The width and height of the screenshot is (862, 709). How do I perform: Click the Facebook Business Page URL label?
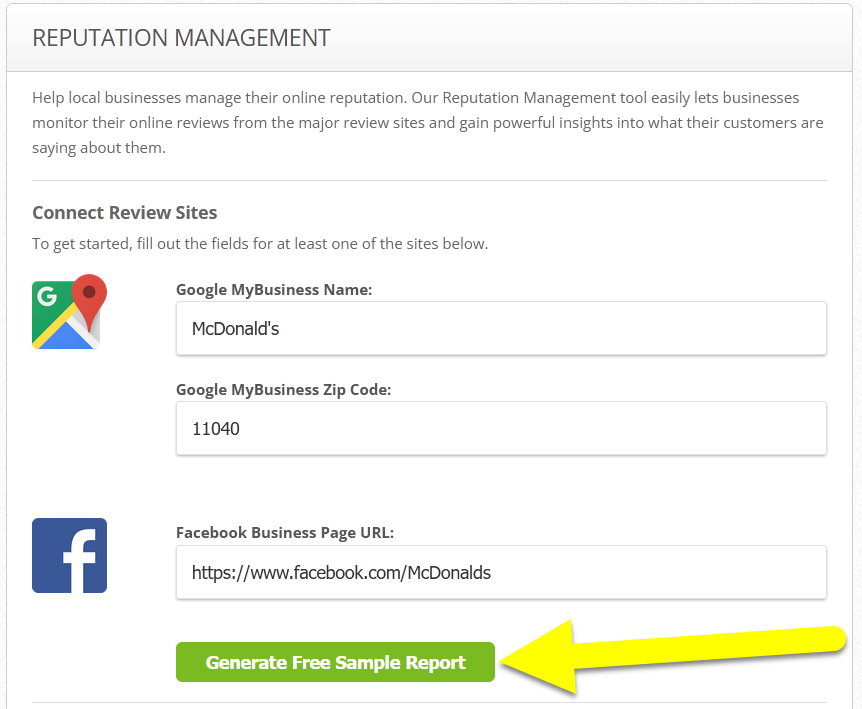point(285,533)
